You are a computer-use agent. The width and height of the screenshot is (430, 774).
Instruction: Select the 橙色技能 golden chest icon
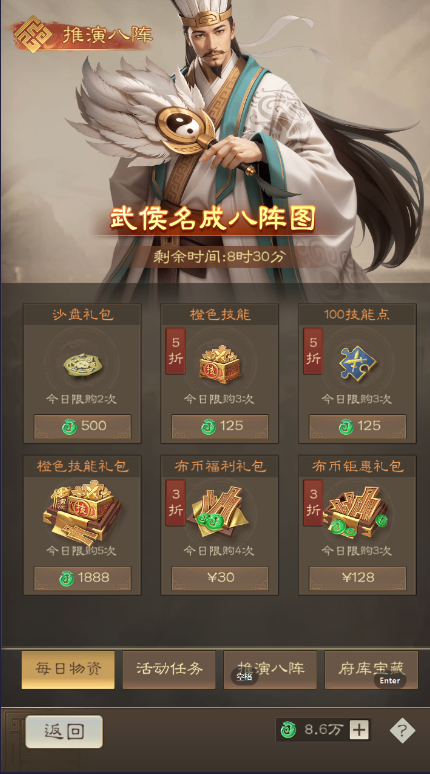(219, 364)
